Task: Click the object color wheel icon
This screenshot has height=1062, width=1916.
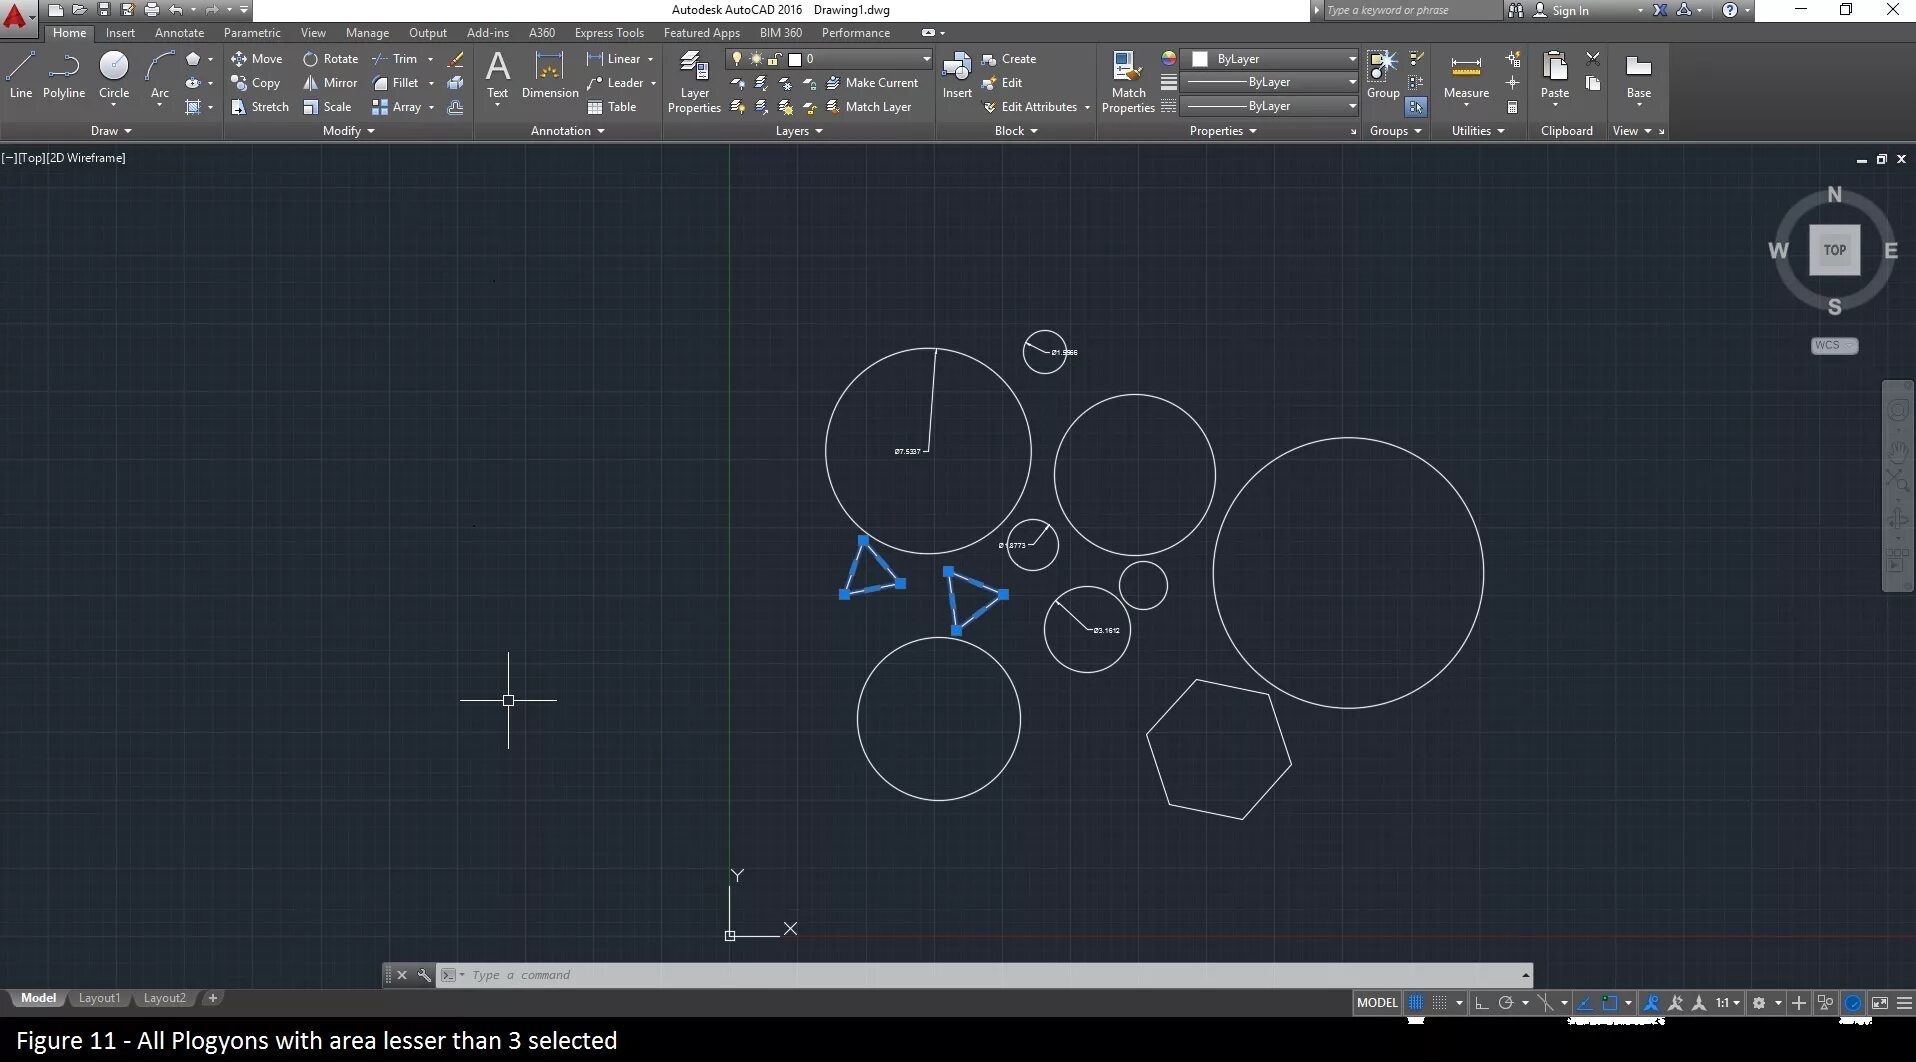Action: [1168, 59]
